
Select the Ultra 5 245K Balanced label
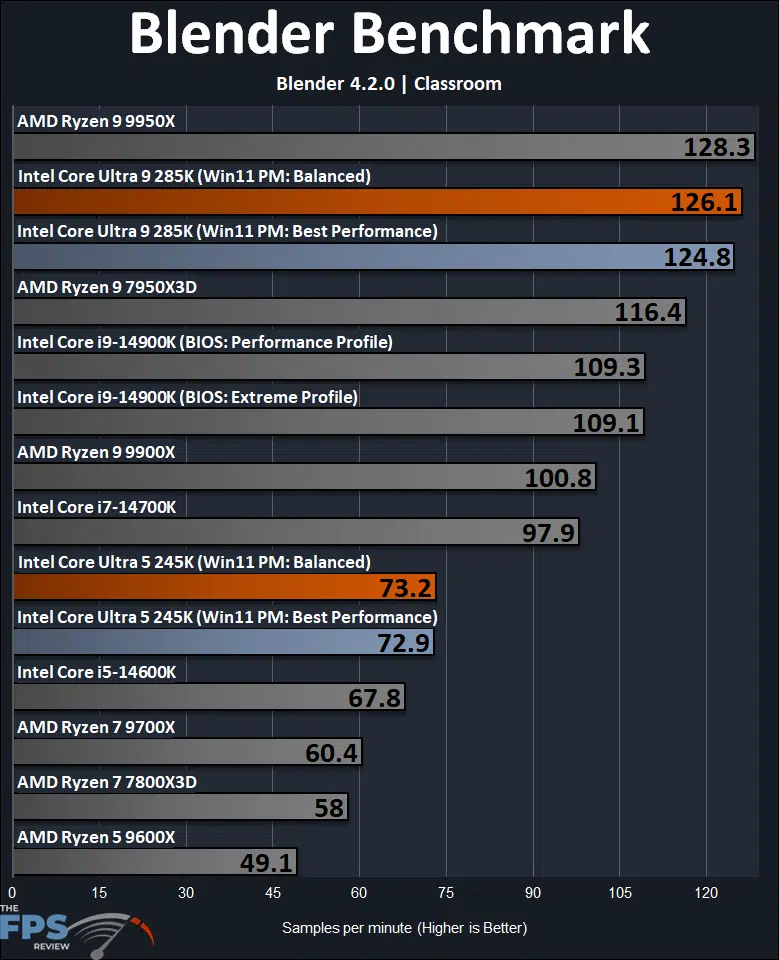(x=194, y=562)
